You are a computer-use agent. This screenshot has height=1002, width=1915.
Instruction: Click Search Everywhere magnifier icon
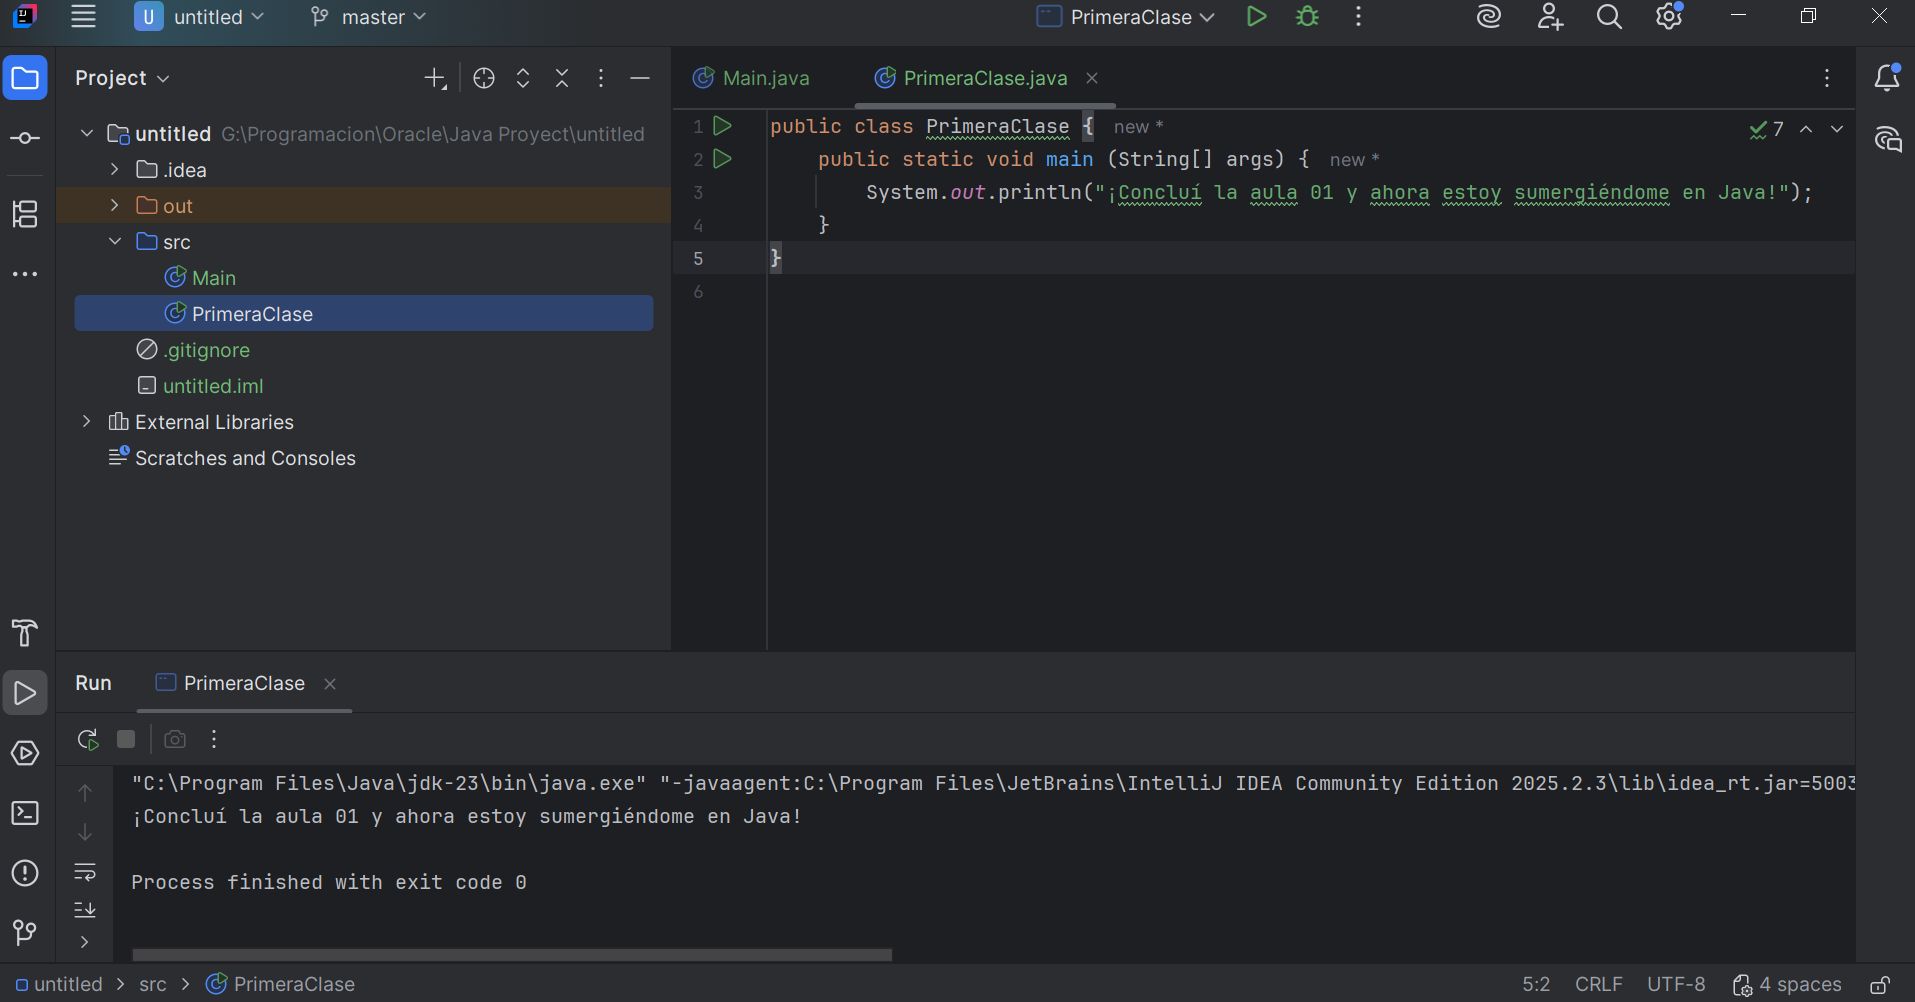coord(1609,17)
